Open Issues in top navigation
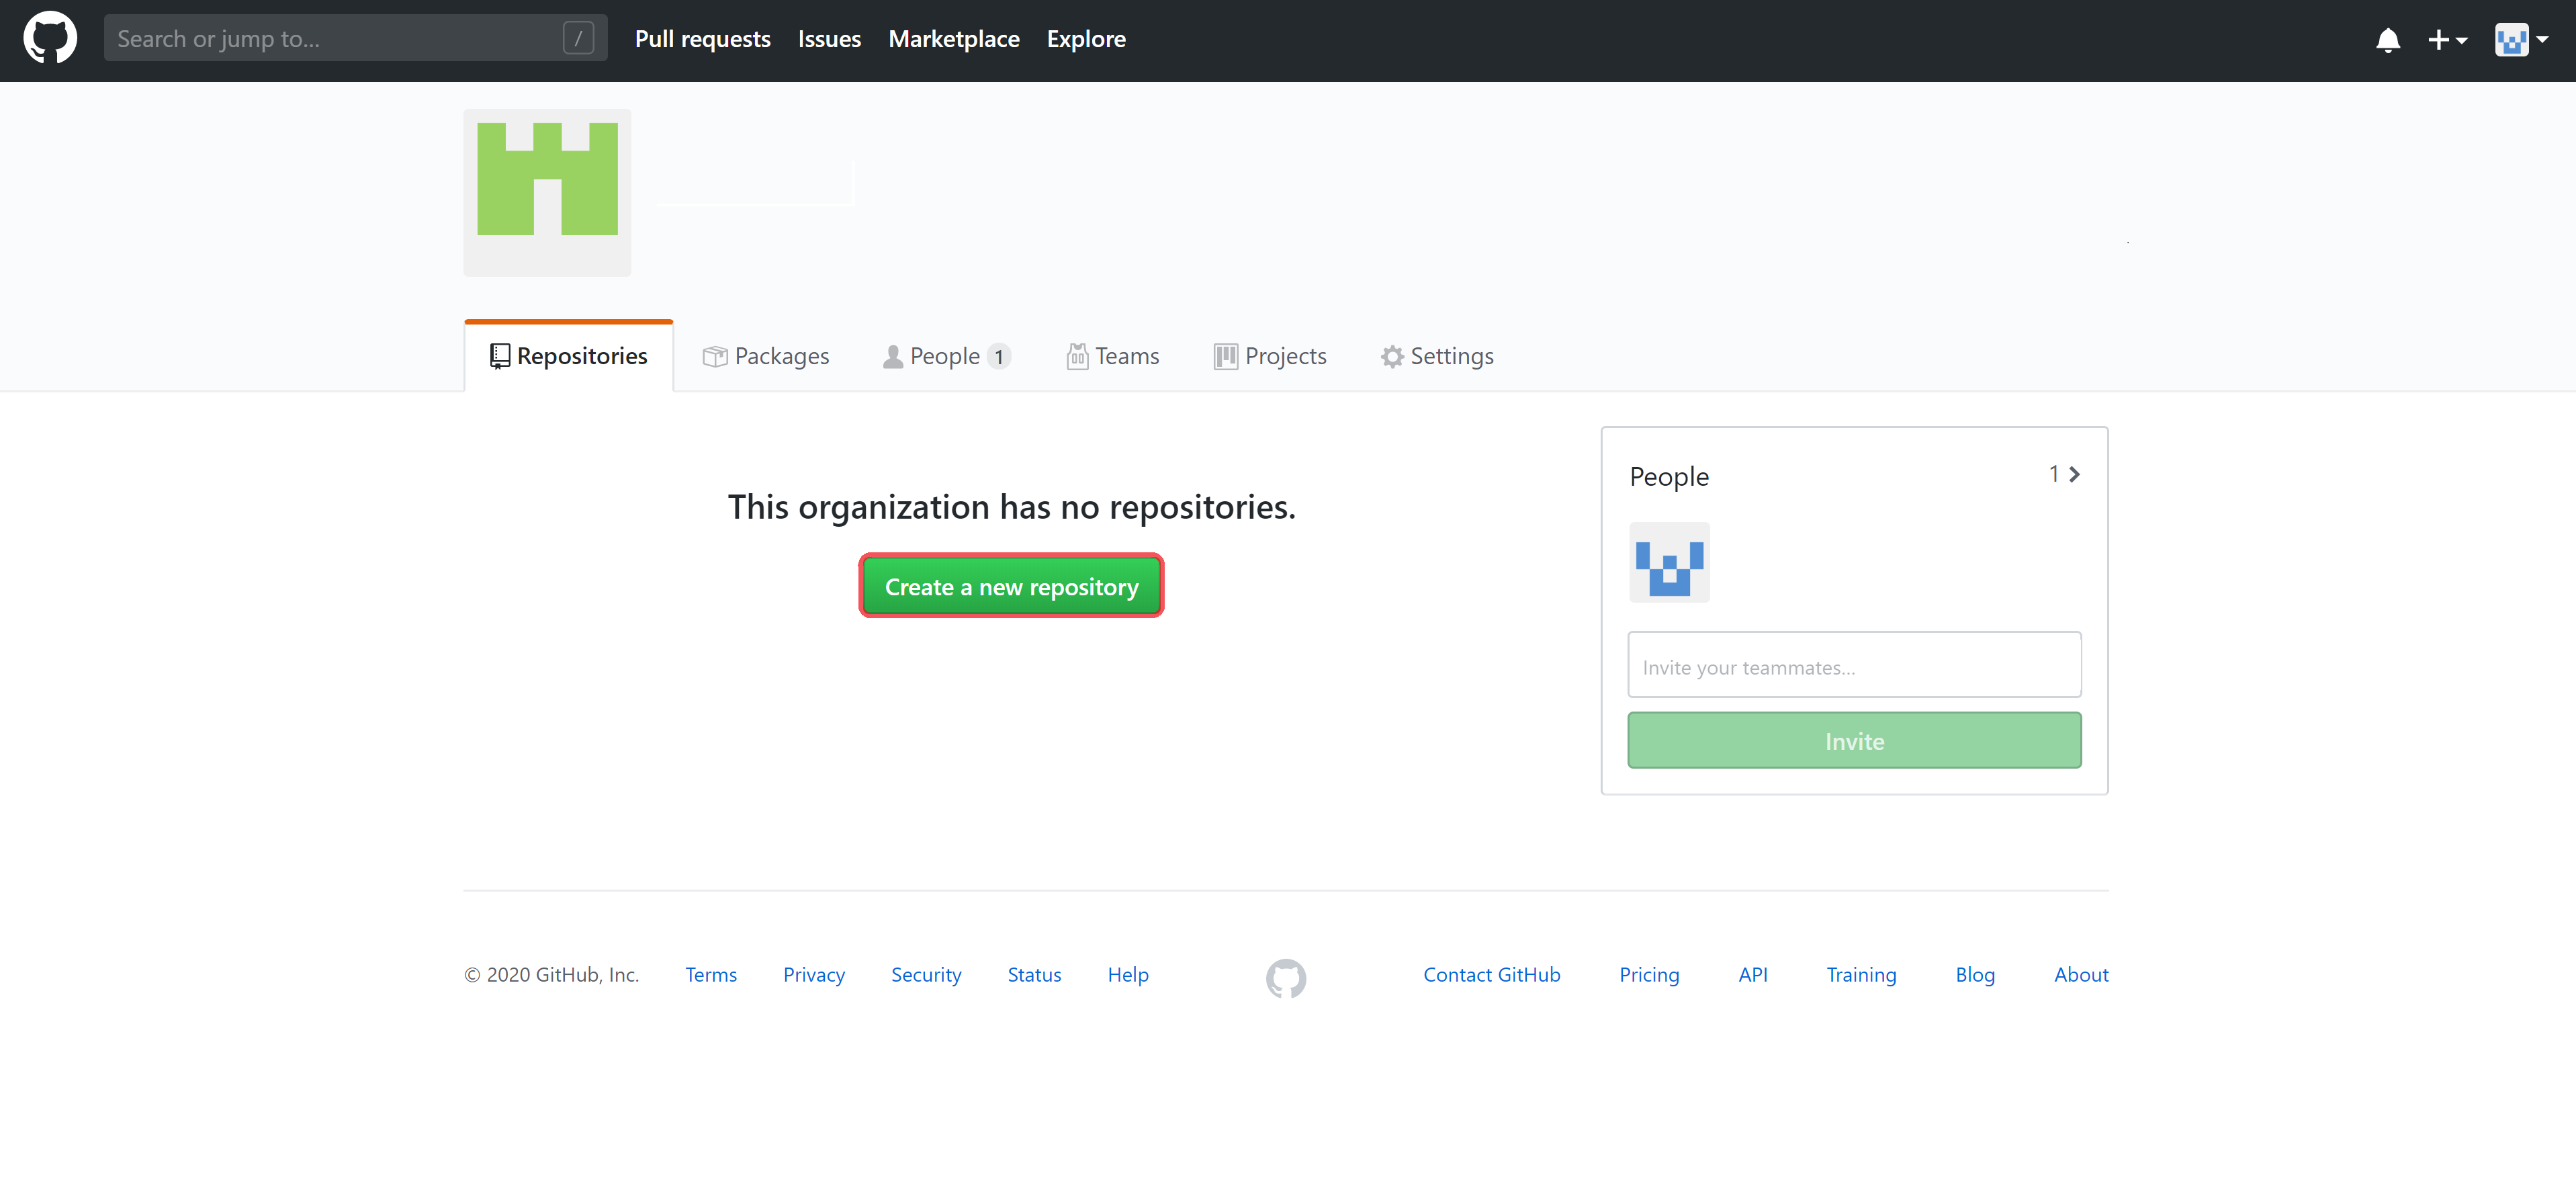 tap(829, 39)
